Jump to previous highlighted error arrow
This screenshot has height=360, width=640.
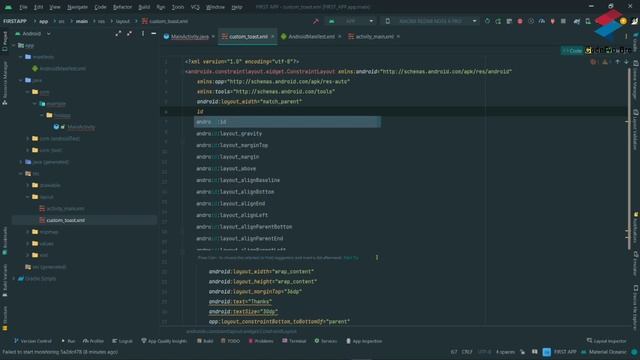pos(618,62)
